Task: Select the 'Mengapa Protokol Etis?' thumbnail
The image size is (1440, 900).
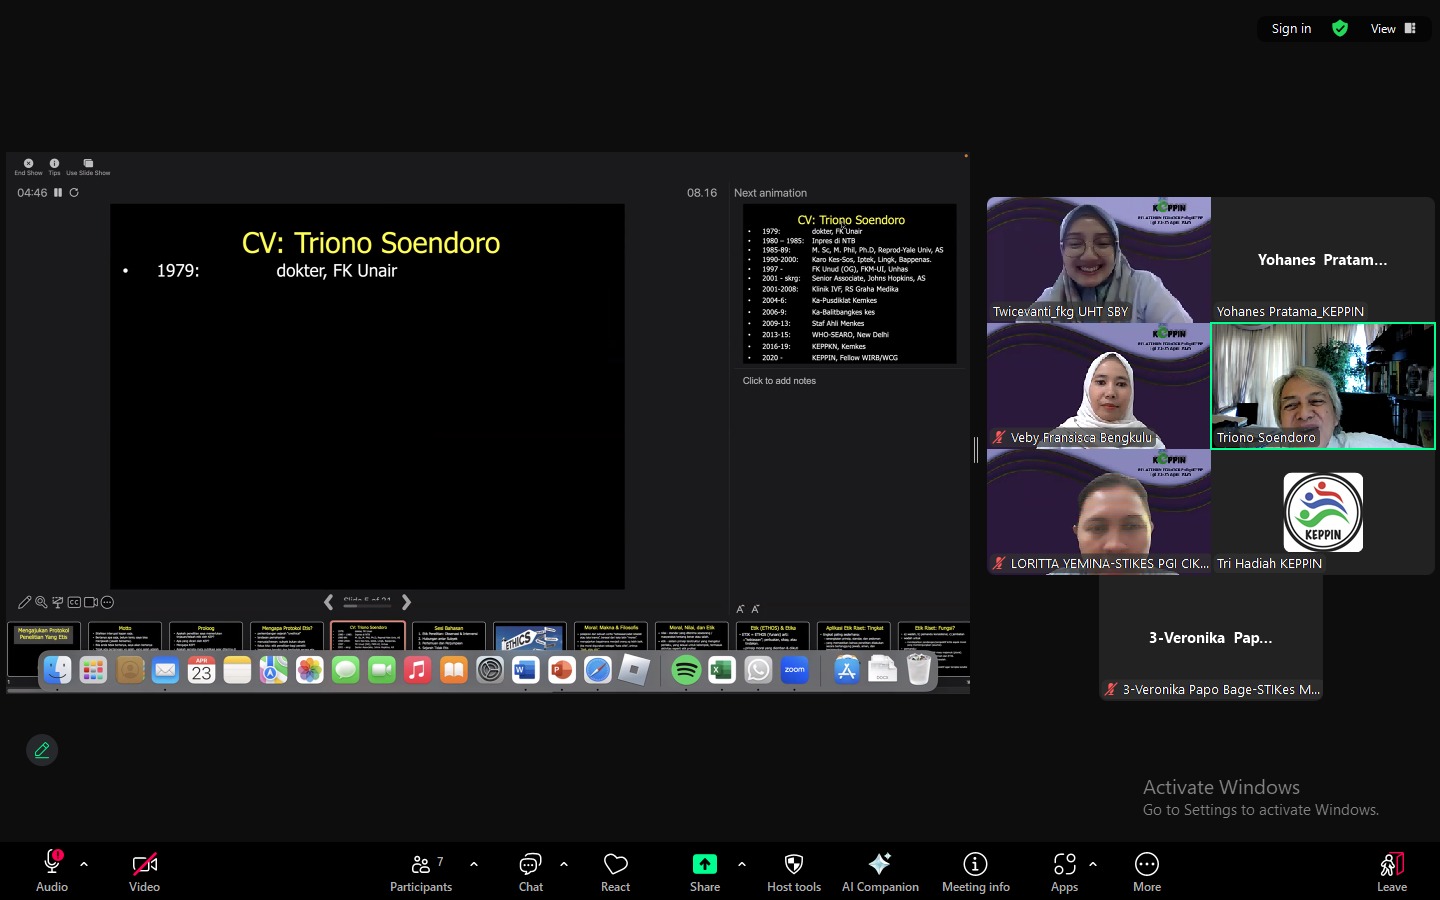Action: coord(287,637)
